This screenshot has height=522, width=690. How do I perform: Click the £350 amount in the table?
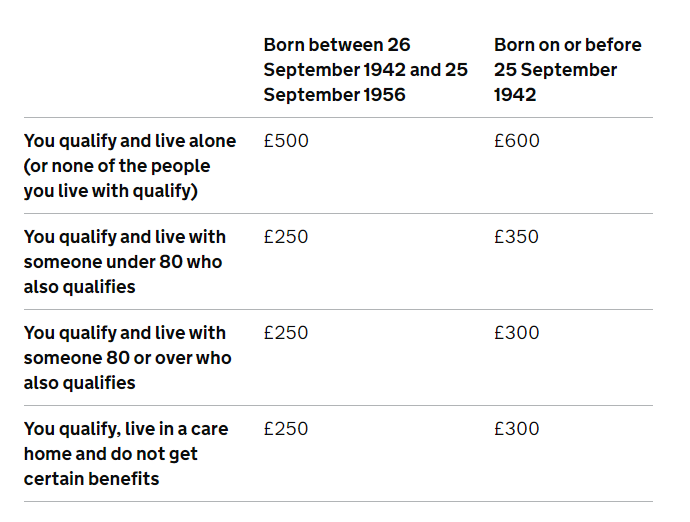click(516, 237)
